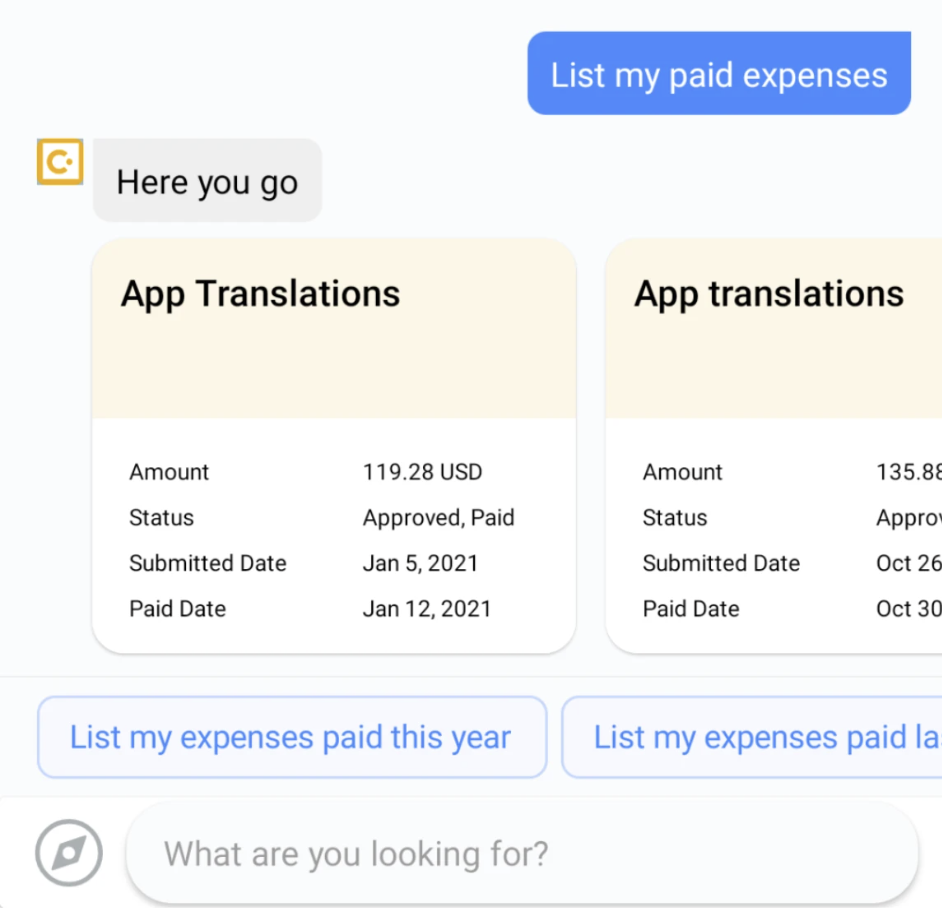
Task: Click the App Translations card title
Action: pyautogui.click(x=260, y=294)
